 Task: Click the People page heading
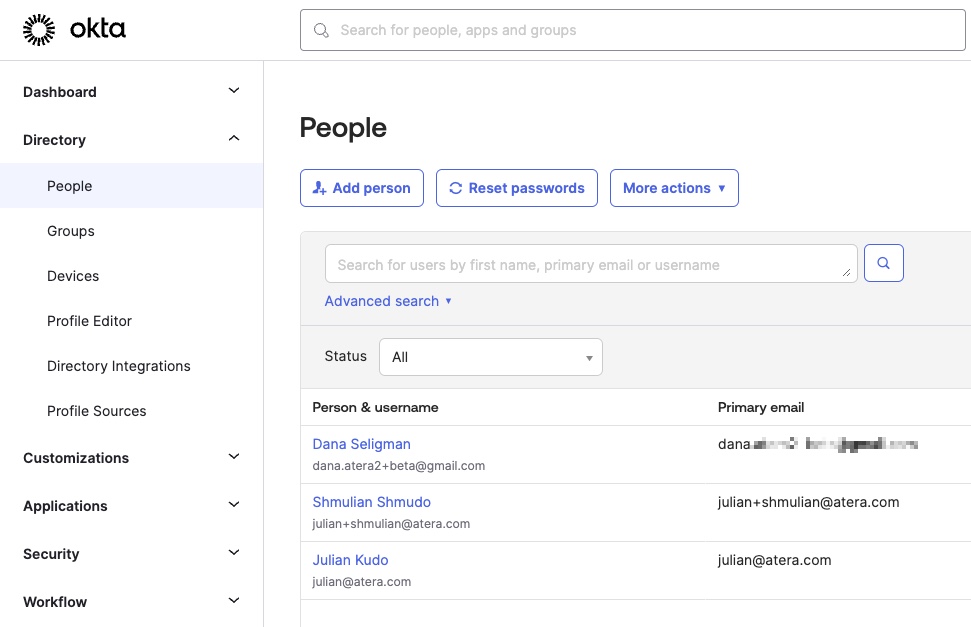pos(343,128)
